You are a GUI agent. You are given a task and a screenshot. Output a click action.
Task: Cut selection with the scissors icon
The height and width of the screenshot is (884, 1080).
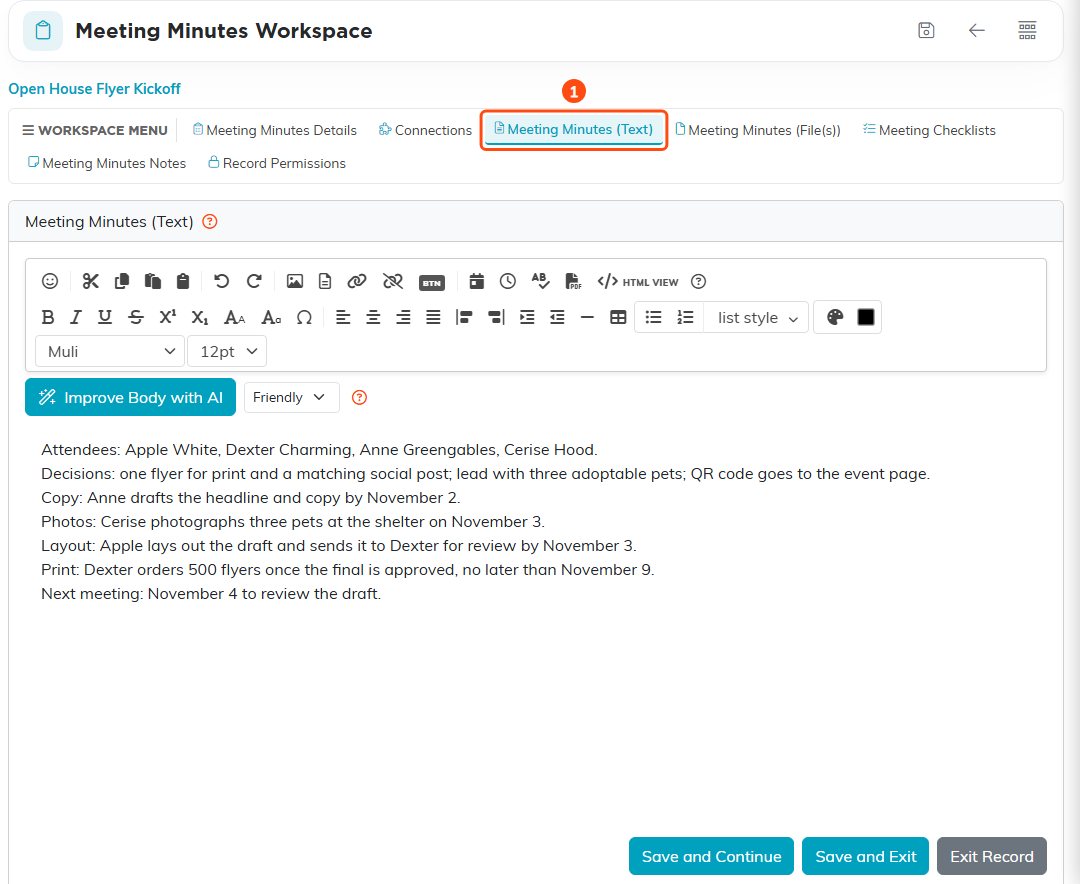pos(90,281)
